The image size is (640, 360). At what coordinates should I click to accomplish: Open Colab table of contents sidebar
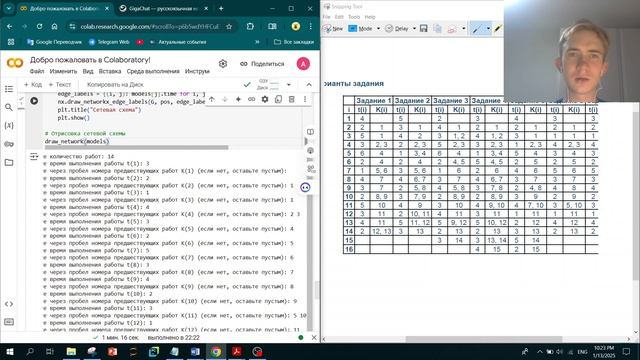coord(9,89)
